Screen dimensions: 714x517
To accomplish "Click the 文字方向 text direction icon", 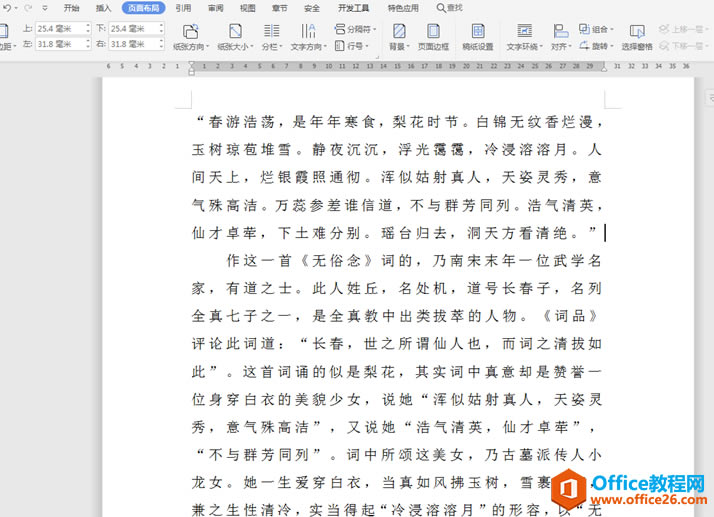I will [308, 31].
